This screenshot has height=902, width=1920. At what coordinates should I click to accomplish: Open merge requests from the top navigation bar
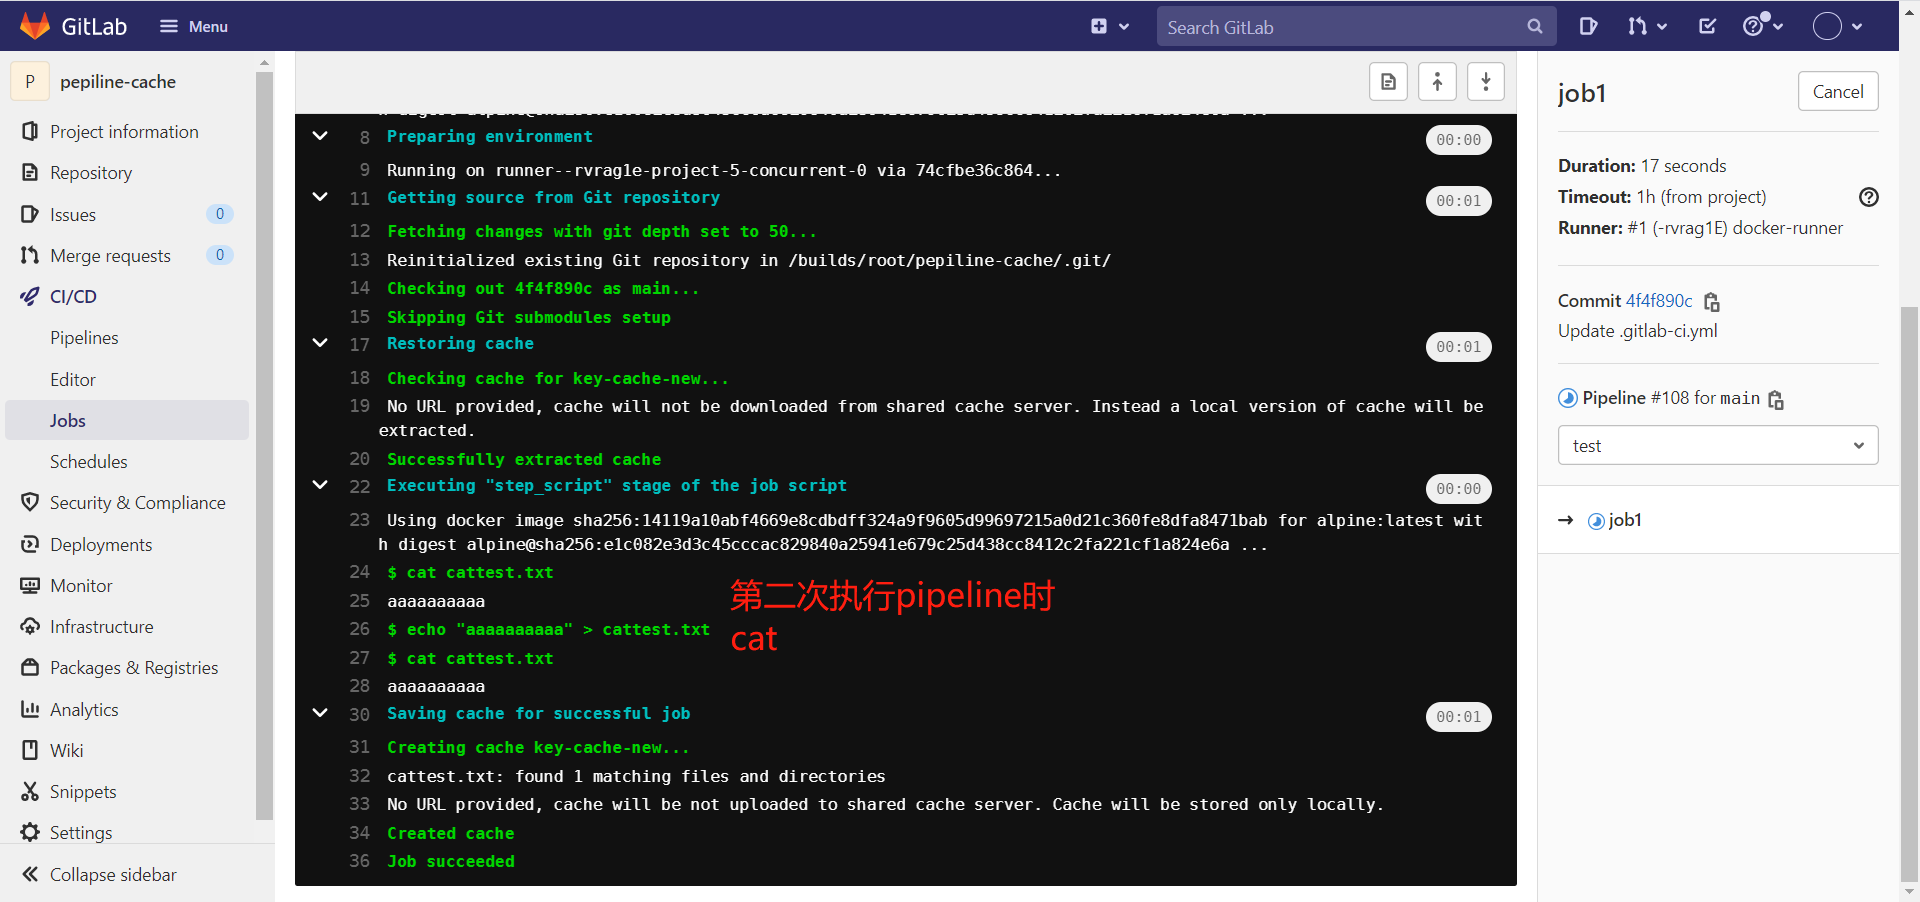point(1646,26)
